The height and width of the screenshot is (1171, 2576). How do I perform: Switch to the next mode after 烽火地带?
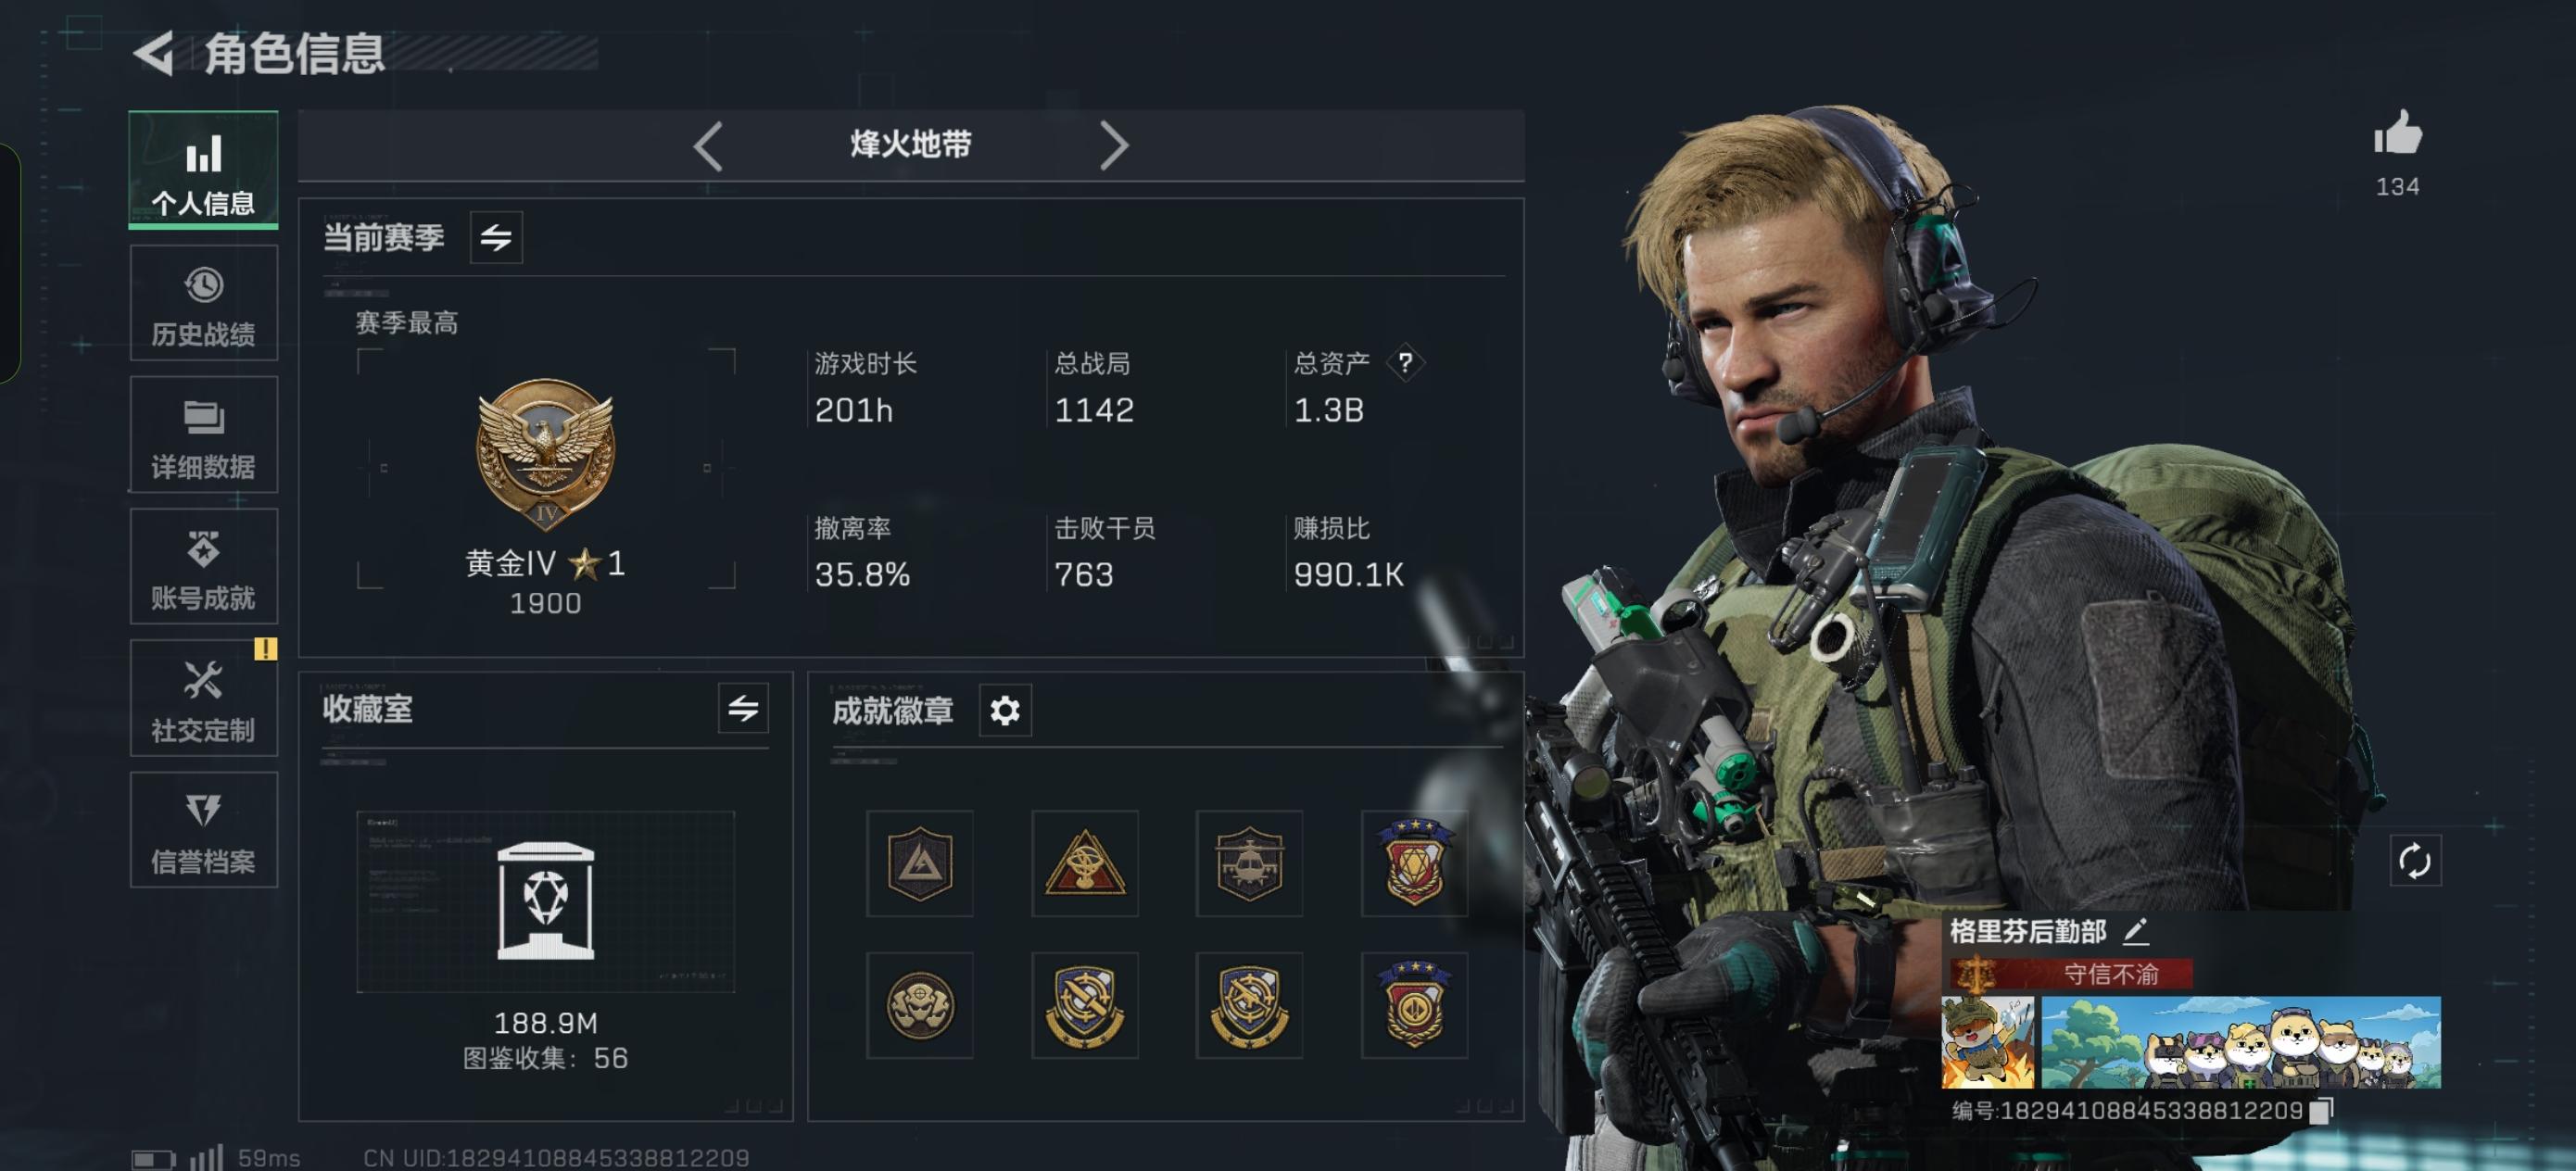click(x=1113, y=146)
